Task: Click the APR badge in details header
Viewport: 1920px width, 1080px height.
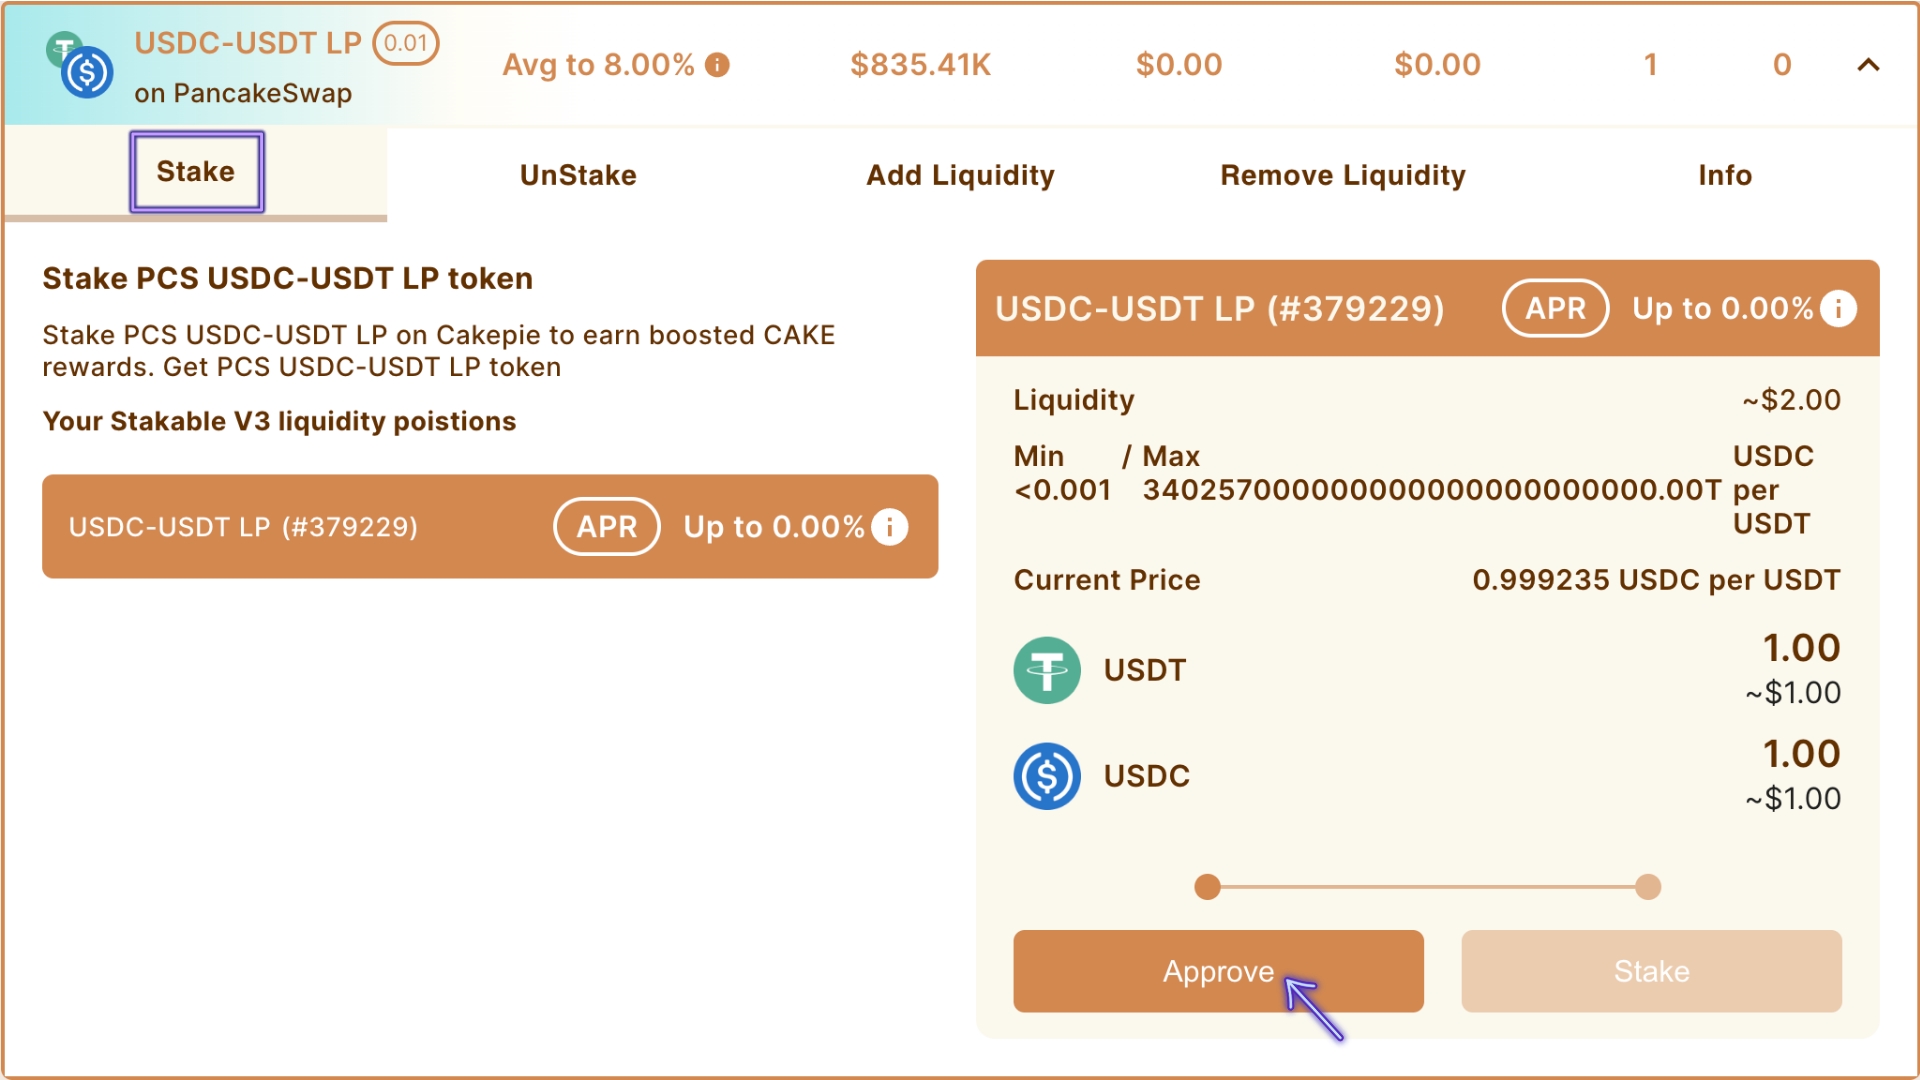Action: (x=1555, y=308)
